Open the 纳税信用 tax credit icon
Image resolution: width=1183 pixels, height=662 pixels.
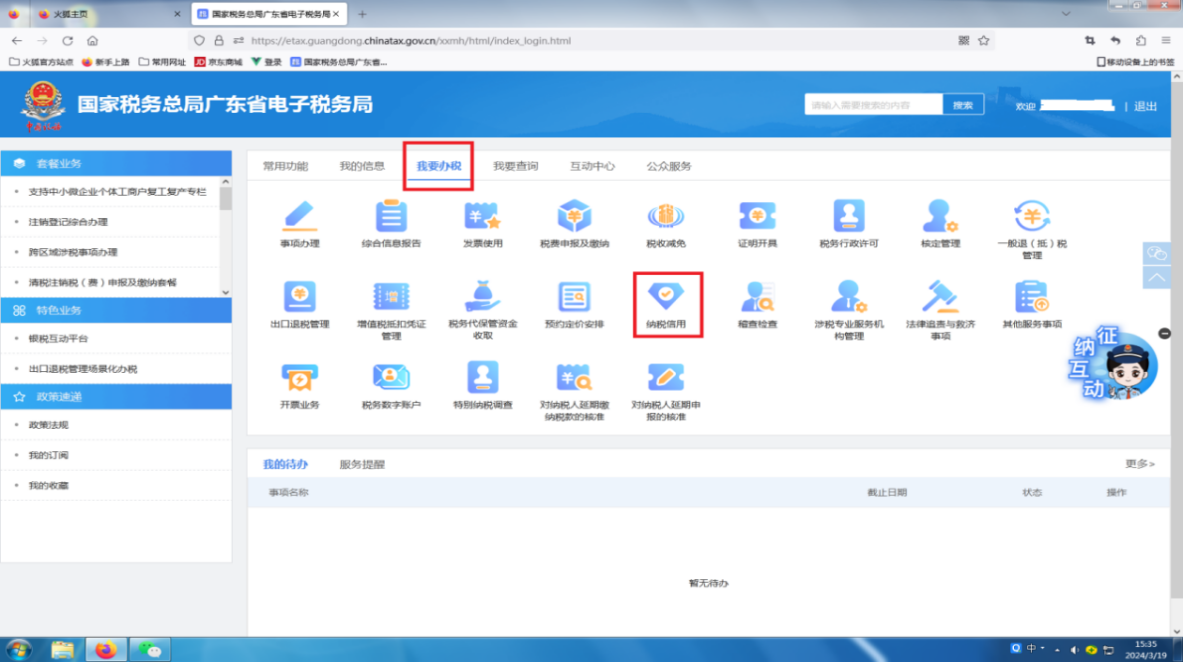click(x=666, y=298)
